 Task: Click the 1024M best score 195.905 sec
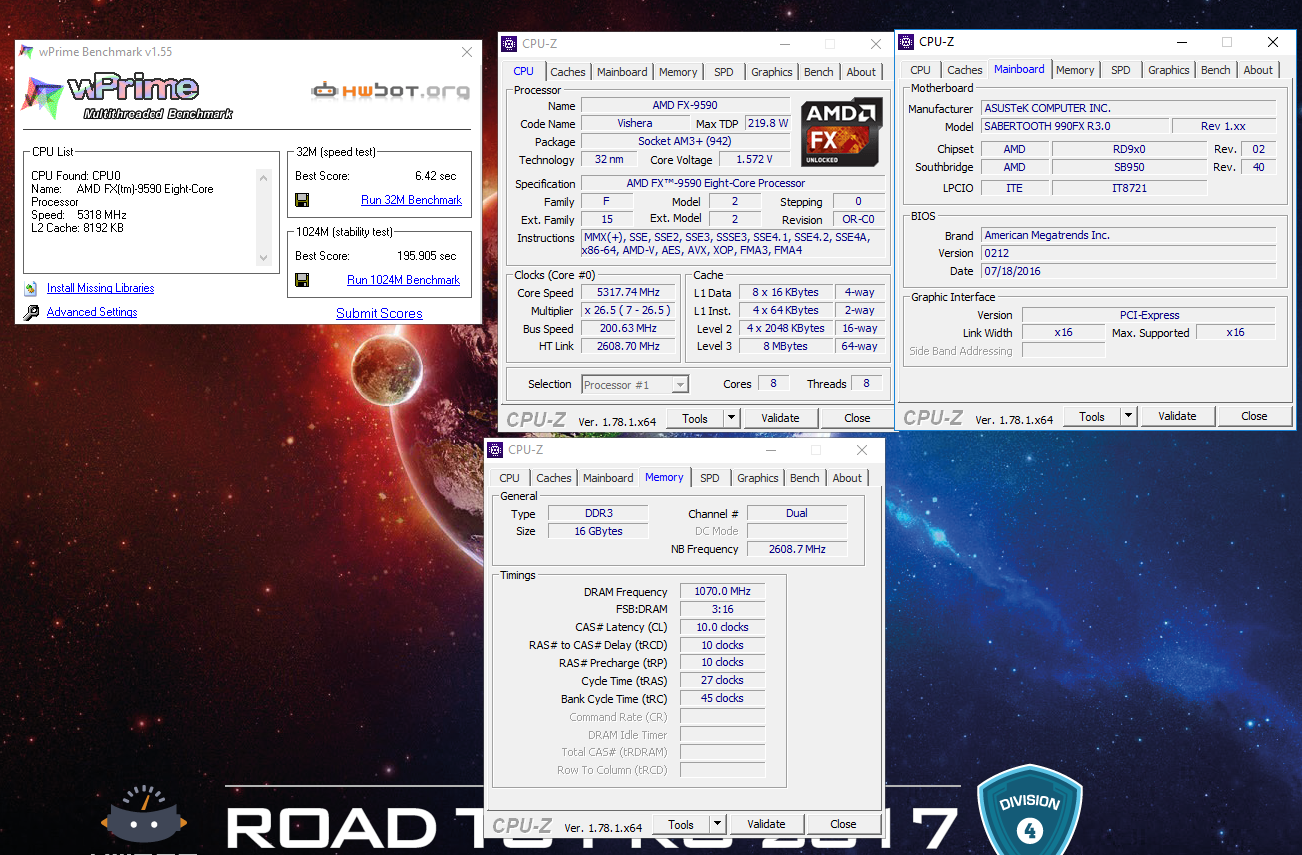point(426,256)
